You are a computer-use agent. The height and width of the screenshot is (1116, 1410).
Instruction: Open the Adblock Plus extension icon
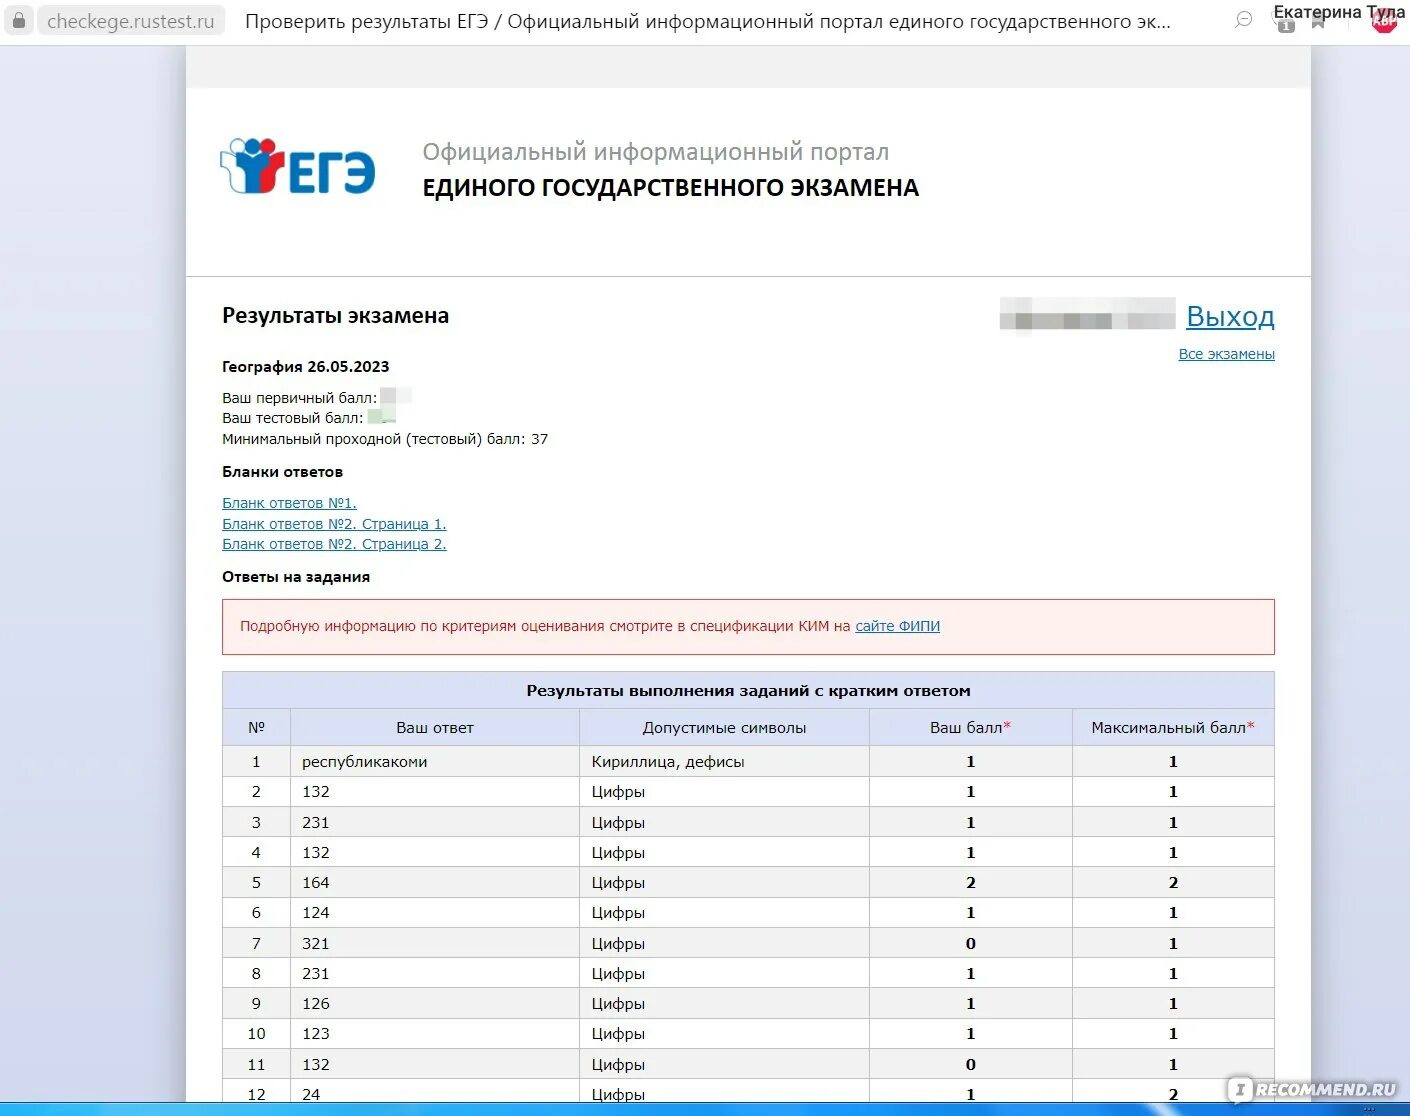pyautogui.click(x=1384, y=21)
